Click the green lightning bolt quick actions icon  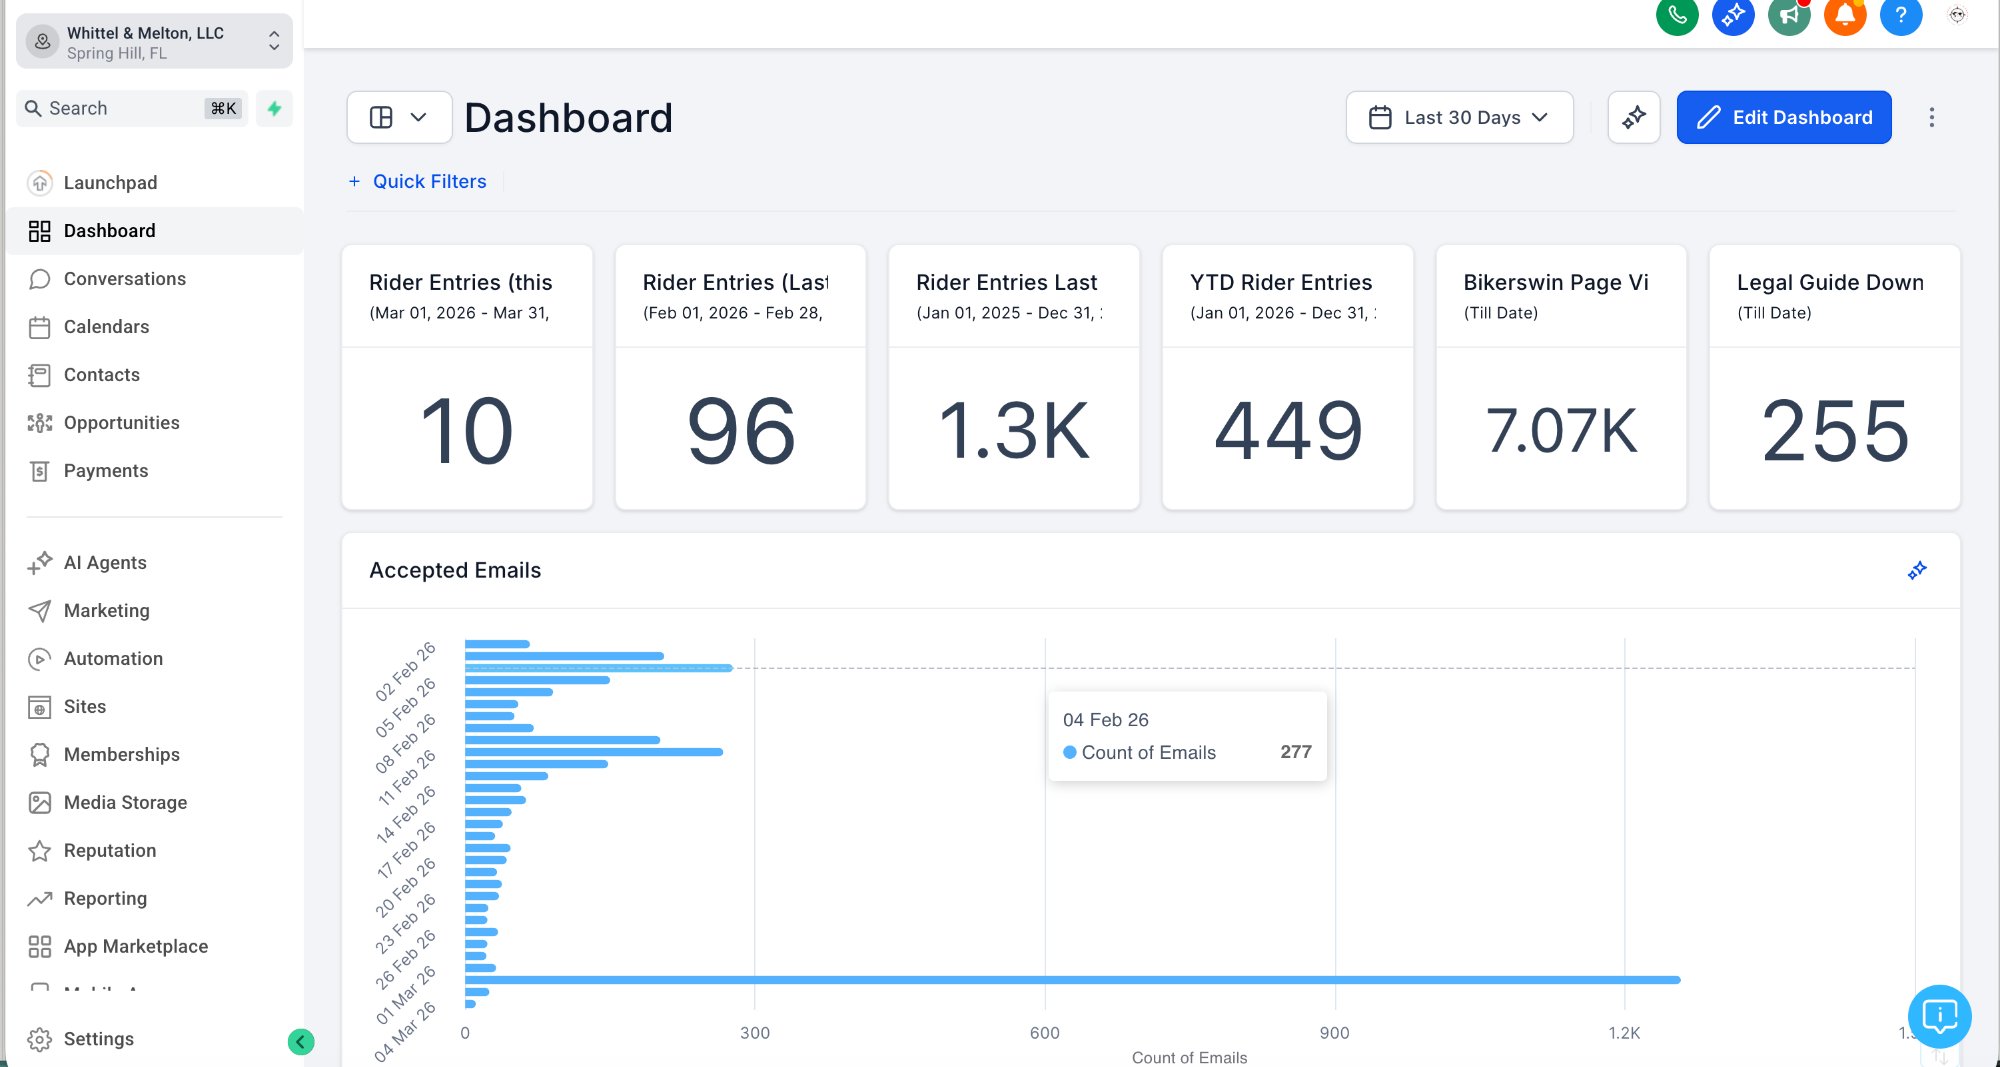click(274, 108)
